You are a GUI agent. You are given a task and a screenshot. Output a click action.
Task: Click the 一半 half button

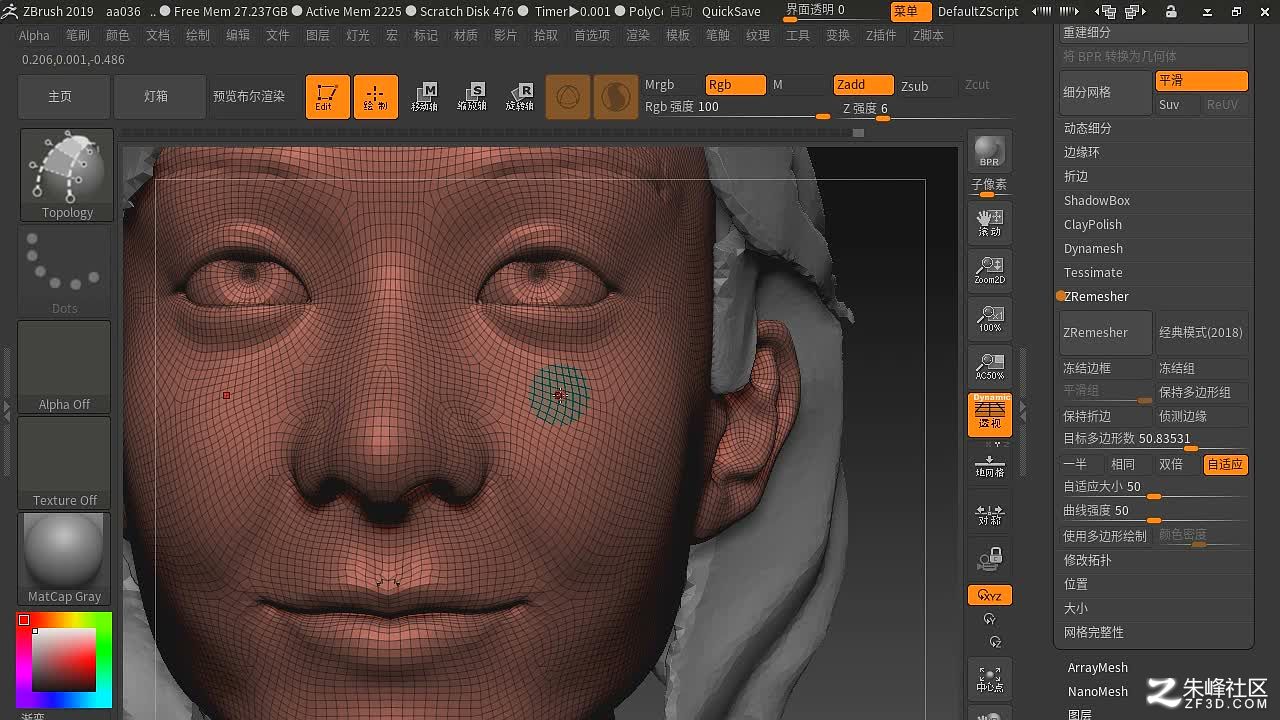(1082, 465)
